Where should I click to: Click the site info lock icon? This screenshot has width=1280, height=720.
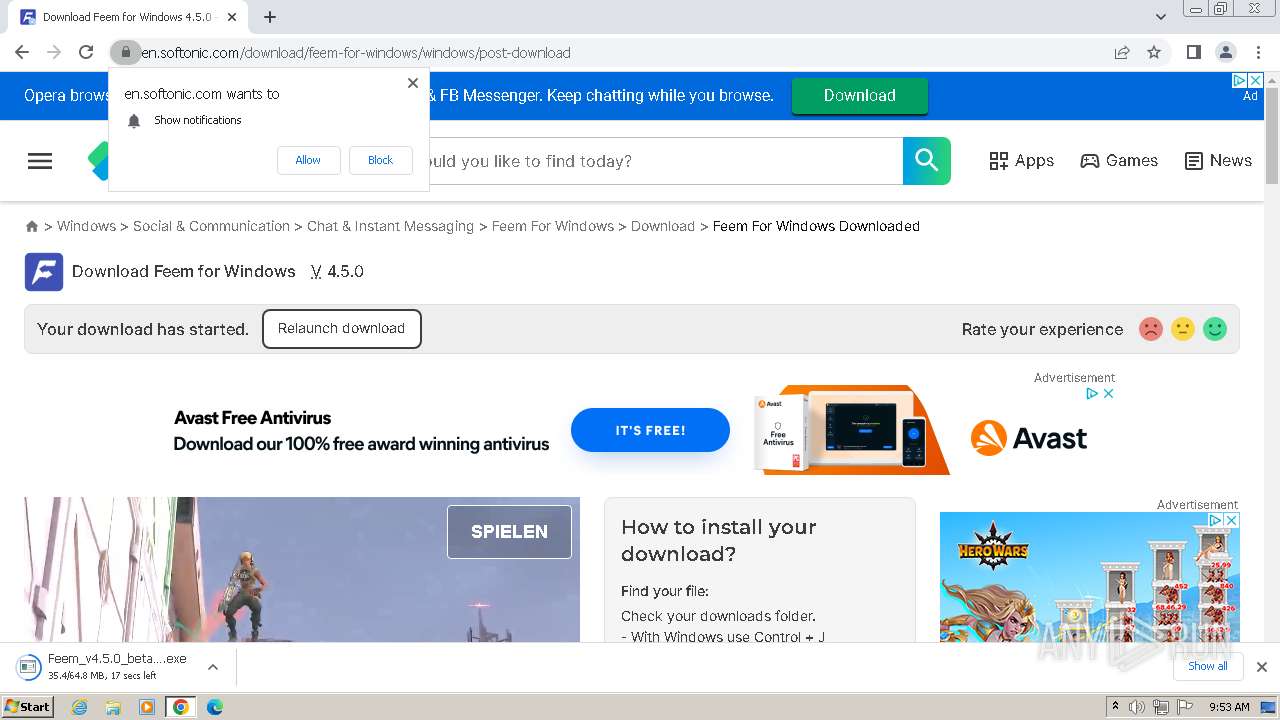click(125, 52)
